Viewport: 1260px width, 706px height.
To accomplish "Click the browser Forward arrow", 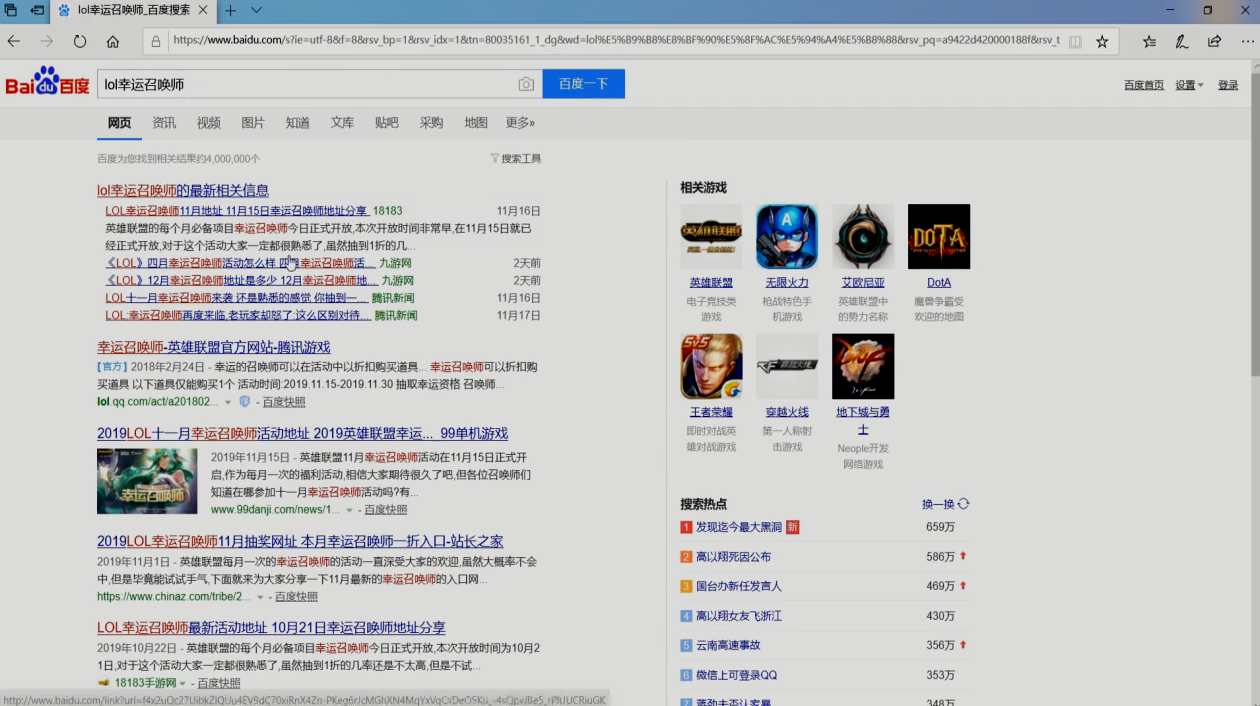I will tap(46, 41).
